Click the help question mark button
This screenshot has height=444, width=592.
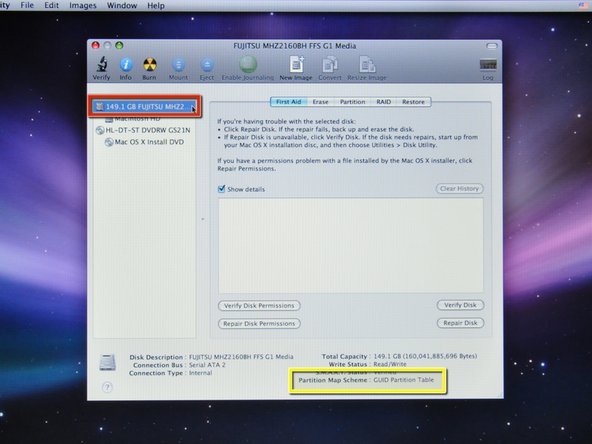pos(107,387)
